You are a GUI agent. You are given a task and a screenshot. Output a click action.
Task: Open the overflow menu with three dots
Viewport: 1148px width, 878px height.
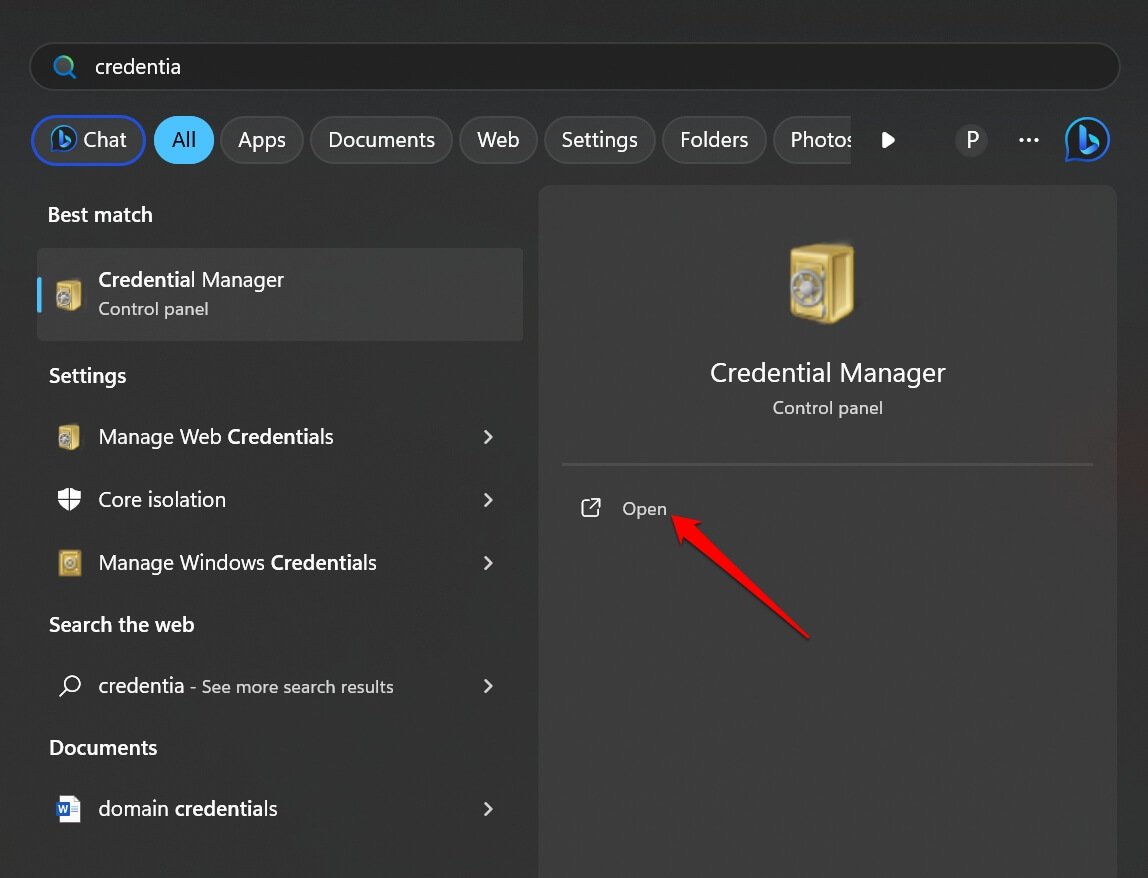point(1028,140)
